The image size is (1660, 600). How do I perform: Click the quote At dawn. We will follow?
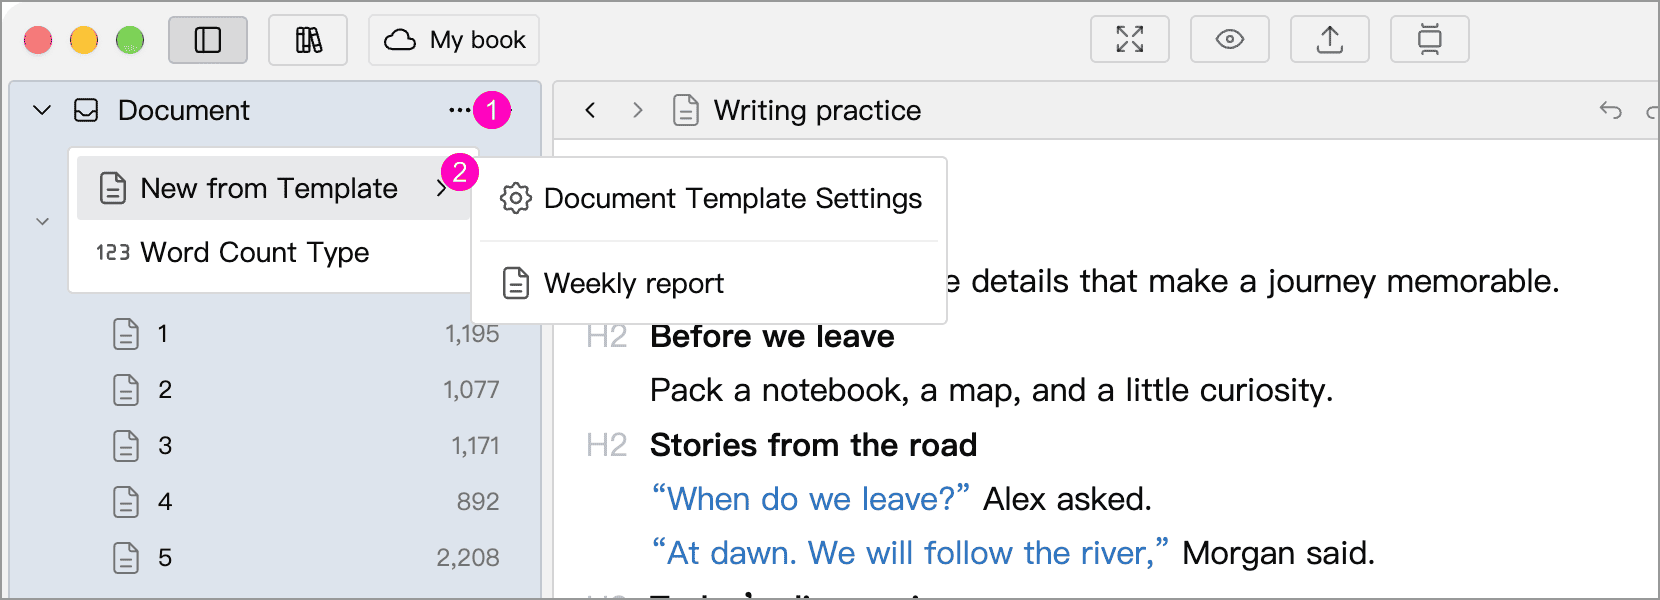pyautogui.click(x=910, y=552)
